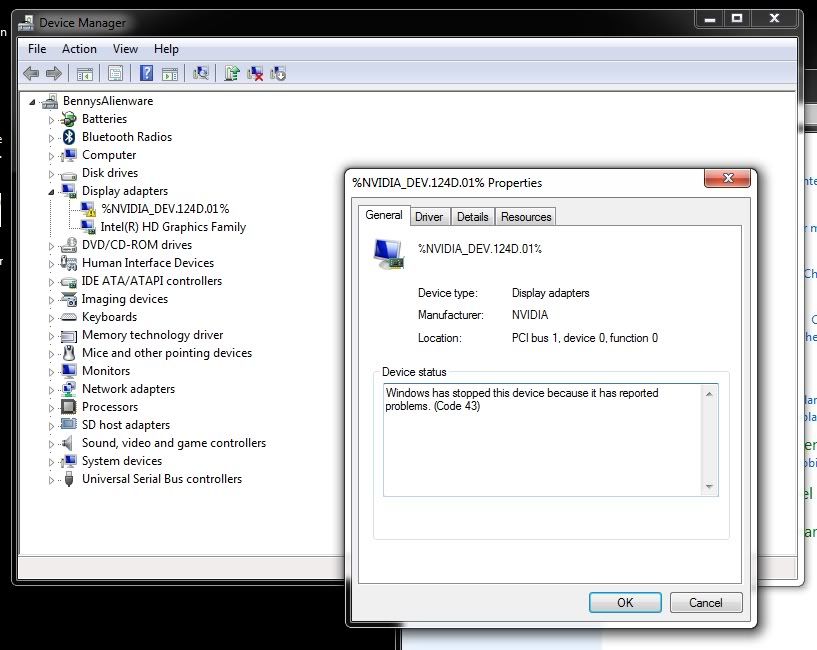Disable device toolbar icon with down arrow
Screen dimensions: 817x650
(x=278, y=73)
